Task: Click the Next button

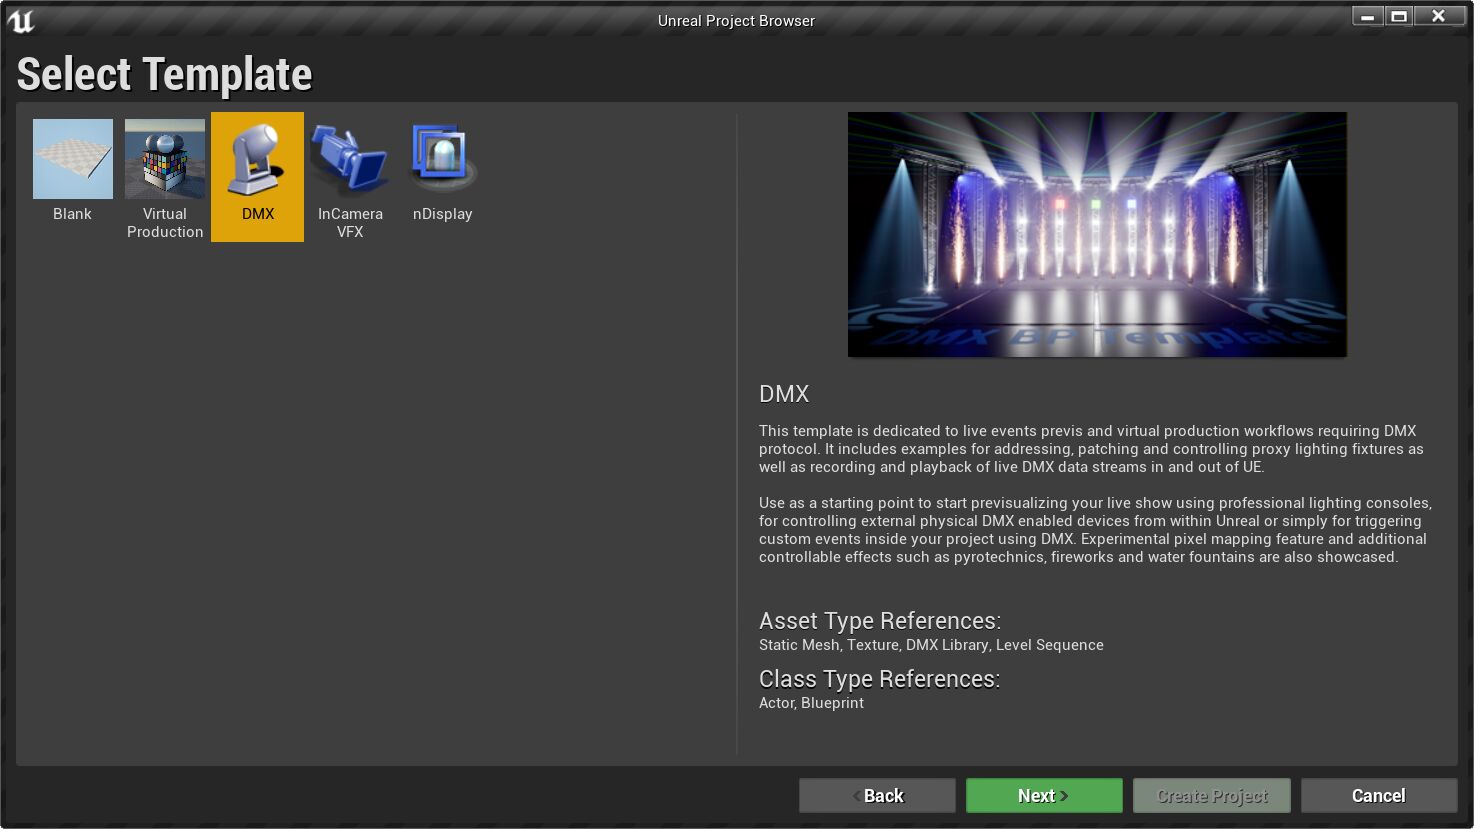Action: pyautogui.click(x=1043, y=795)
